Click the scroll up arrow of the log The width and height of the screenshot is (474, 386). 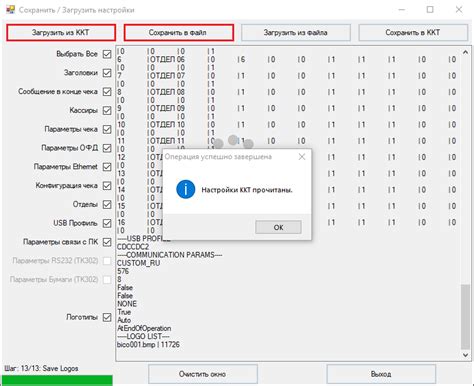click(466, 52)
